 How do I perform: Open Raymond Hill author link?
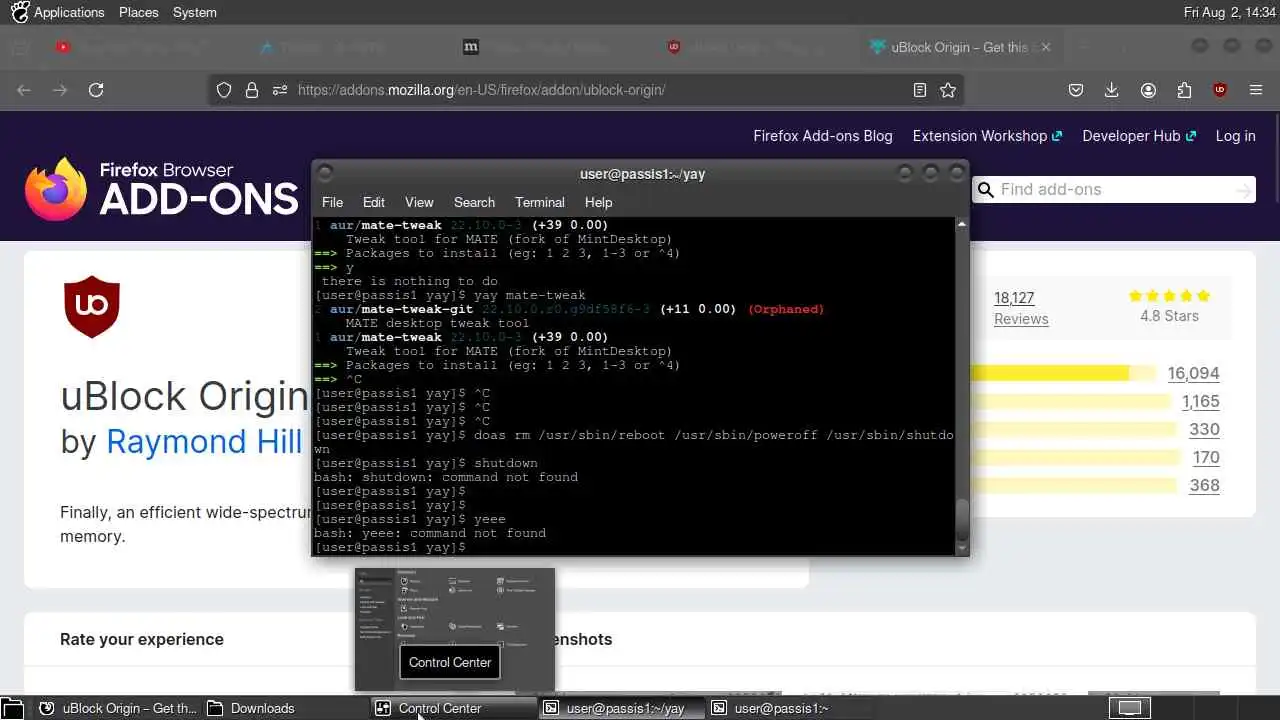click(204, 441)
